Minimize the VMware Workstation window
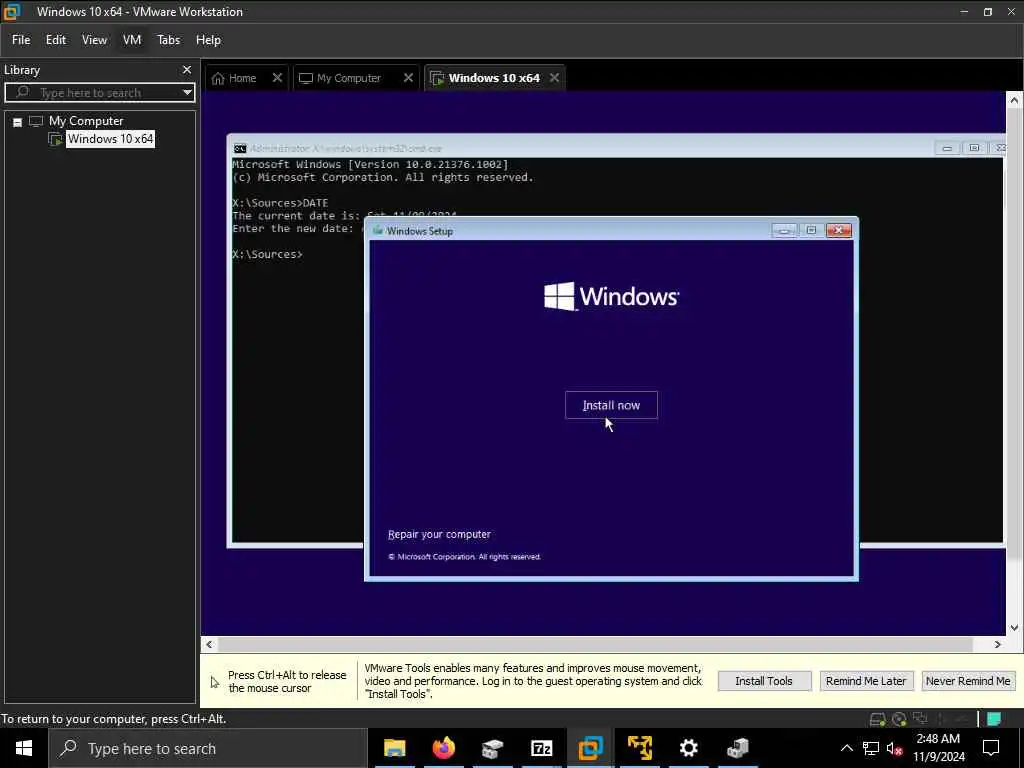1024x768 pixels. tap(964, 12)
